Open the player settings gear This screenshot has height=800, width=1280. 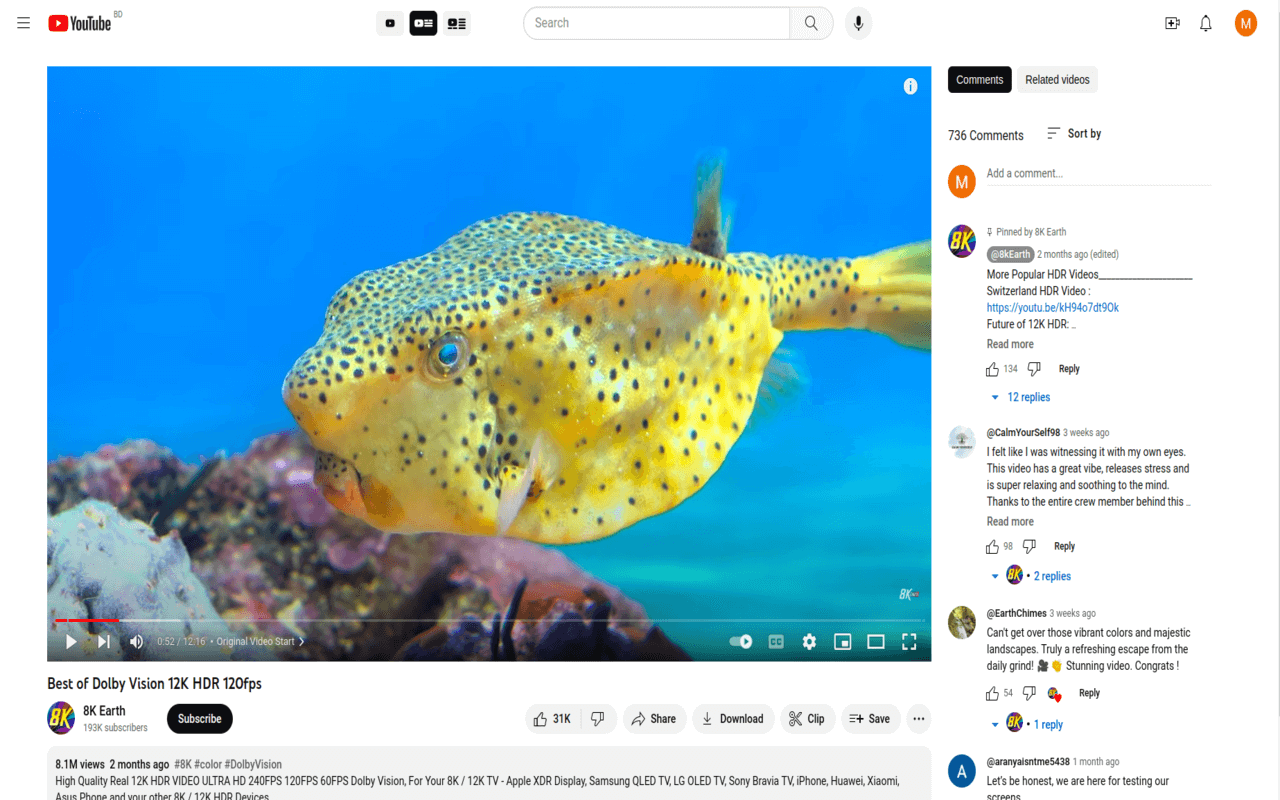808,641
